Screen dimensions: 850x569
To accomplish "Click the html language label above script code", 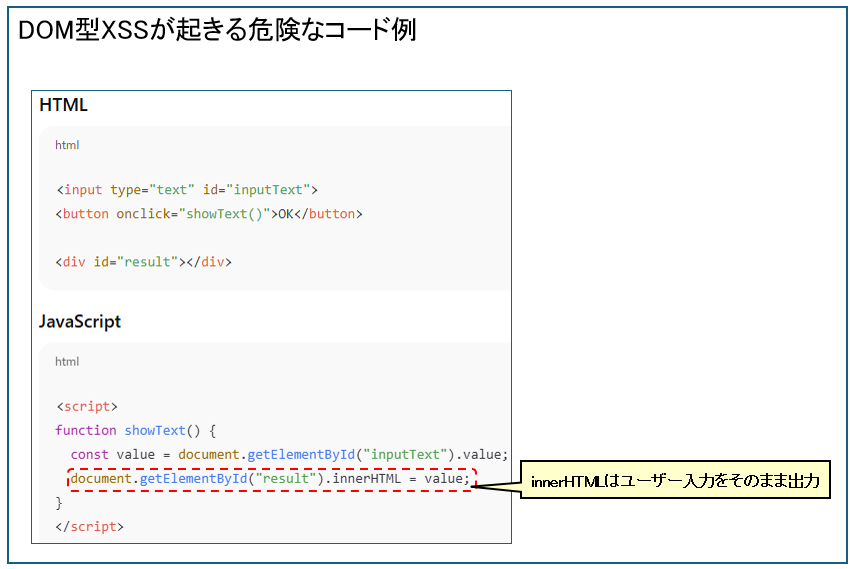I will coord(67,362).
